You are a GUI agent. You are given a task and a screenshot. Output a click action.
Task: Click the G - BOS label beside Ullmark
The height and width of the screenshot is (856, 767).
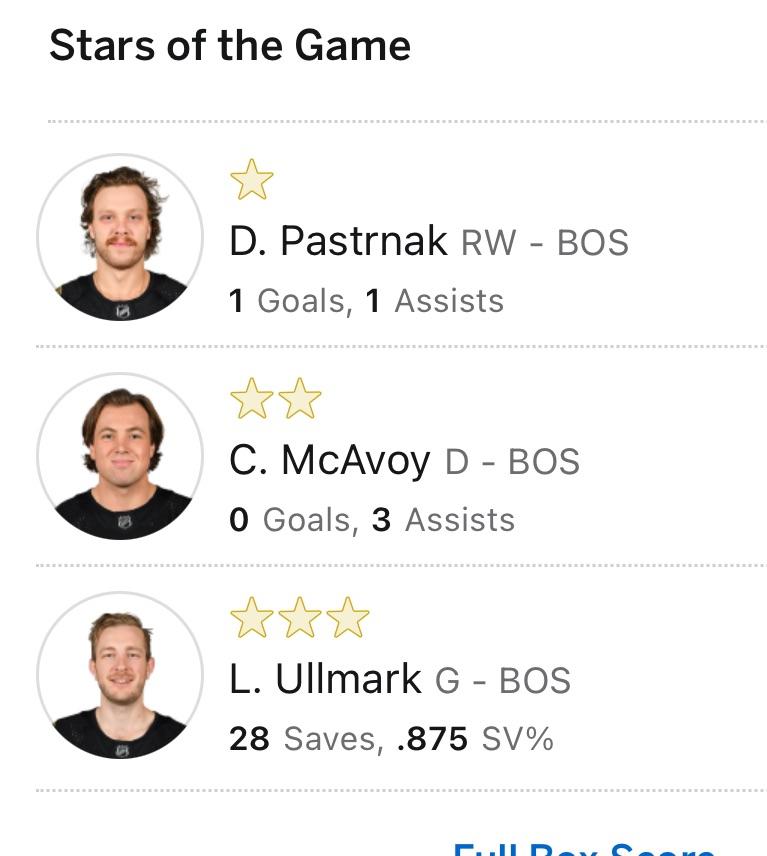(x=503, y=682)
